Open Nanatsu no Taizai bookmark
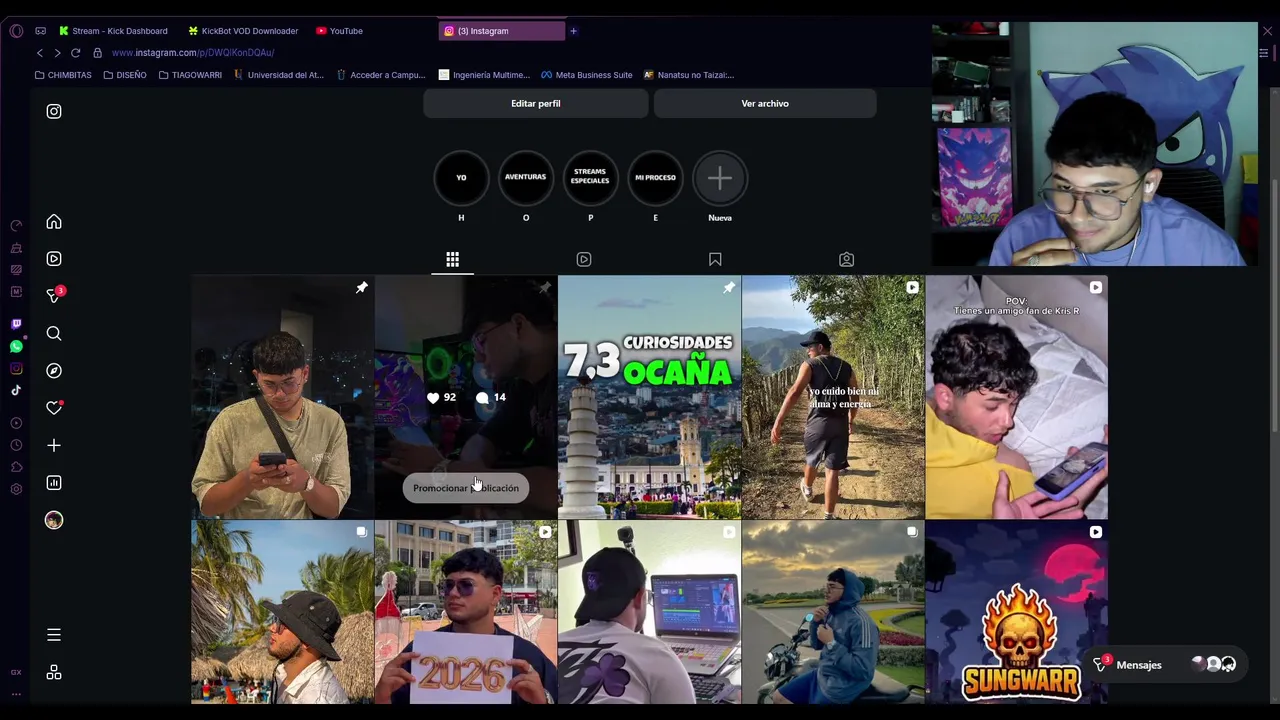 689,75
